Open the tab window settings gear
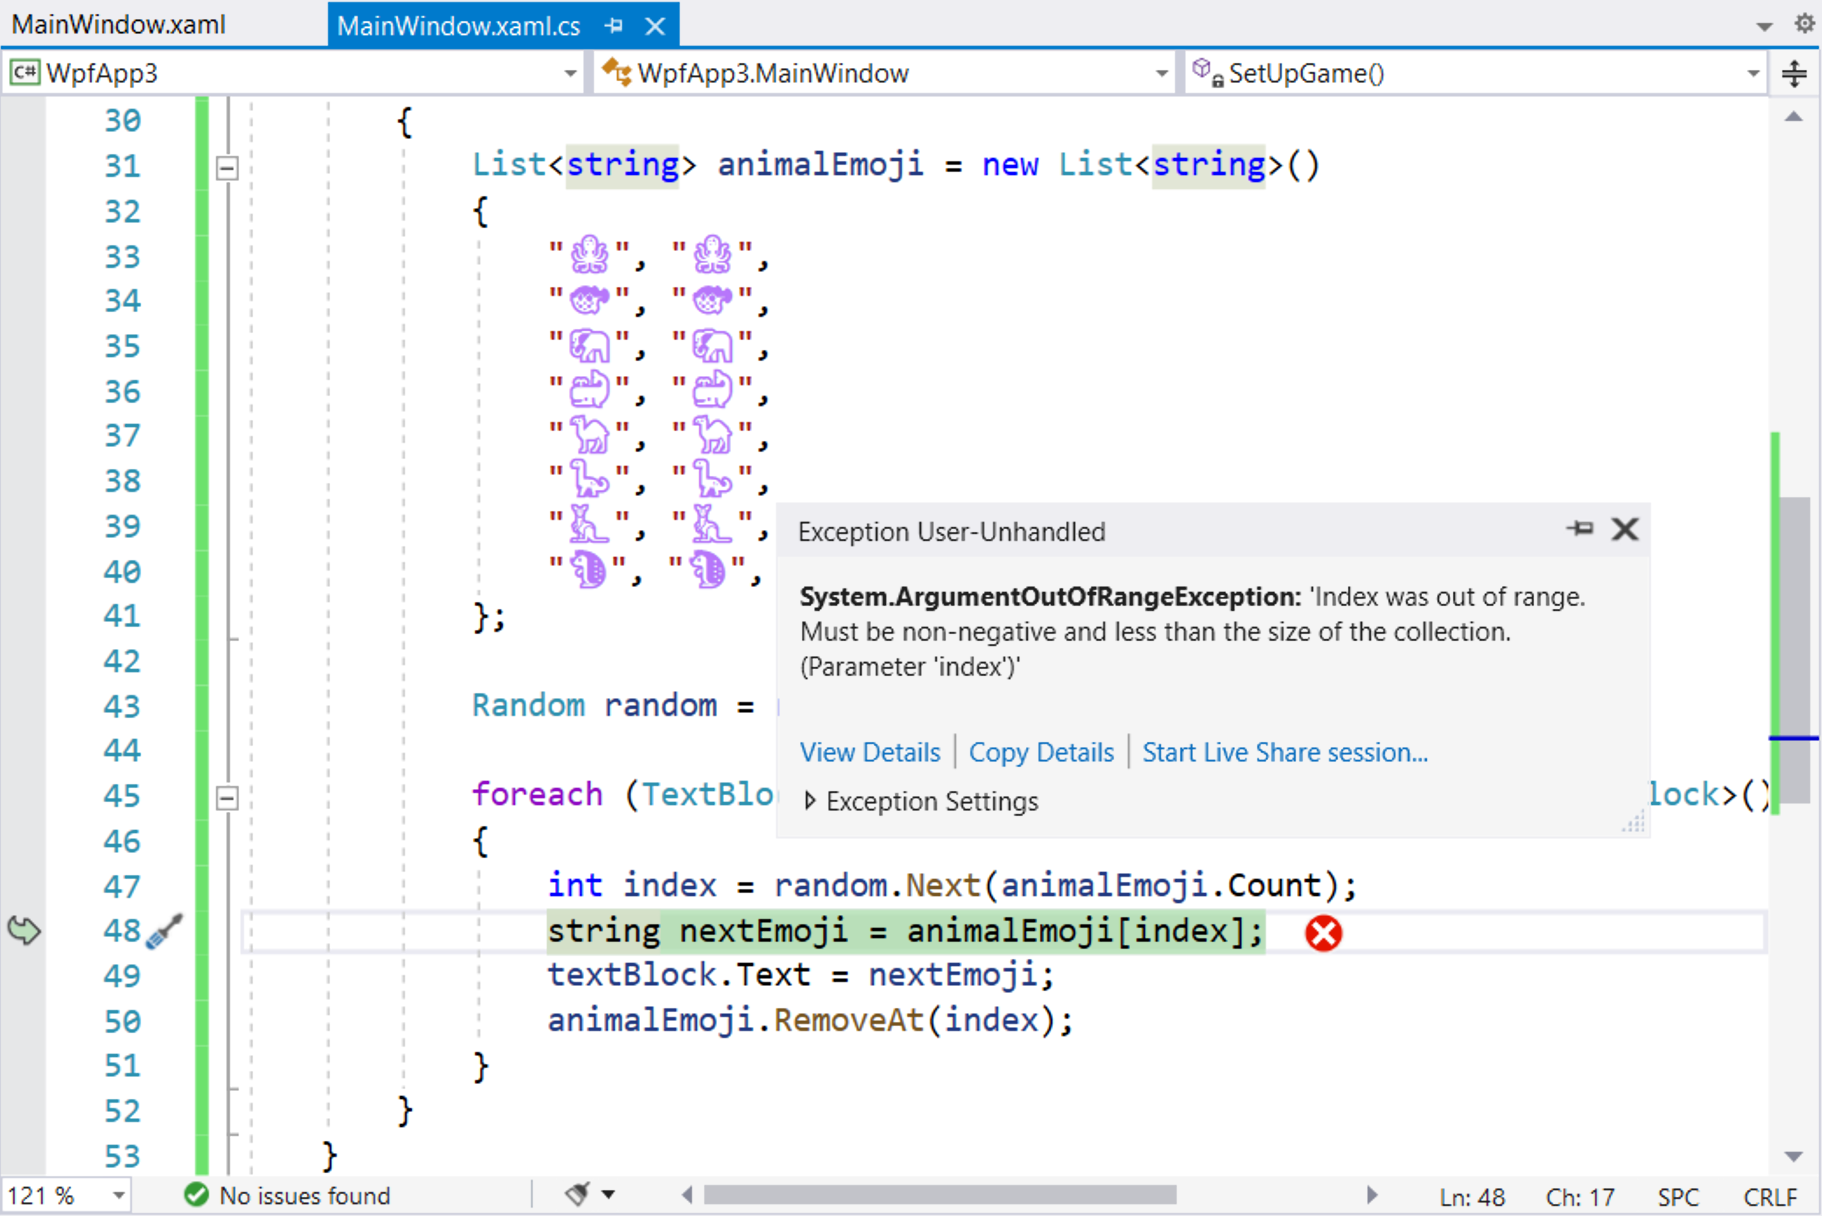The image size is (1822, 1216). click(1804, 23)
